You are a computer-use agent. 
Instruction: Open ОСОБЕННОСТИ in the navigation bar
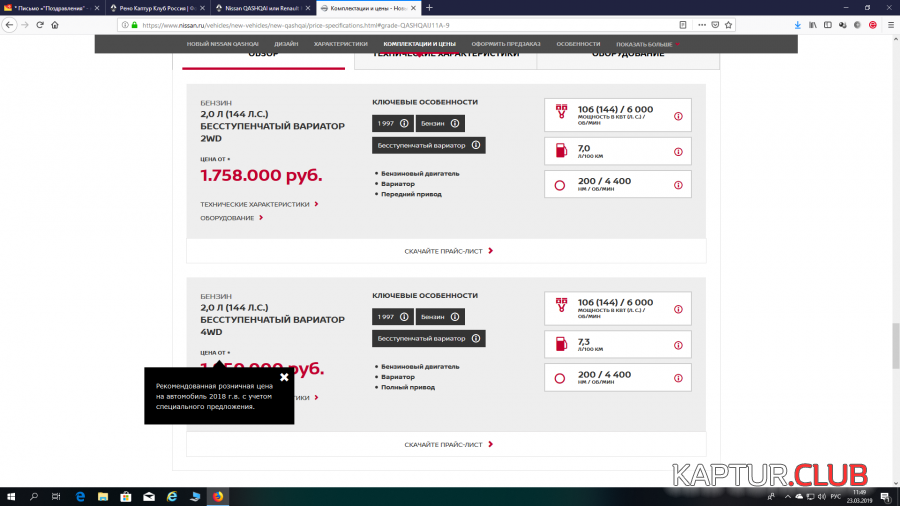(x=578, y=44)
